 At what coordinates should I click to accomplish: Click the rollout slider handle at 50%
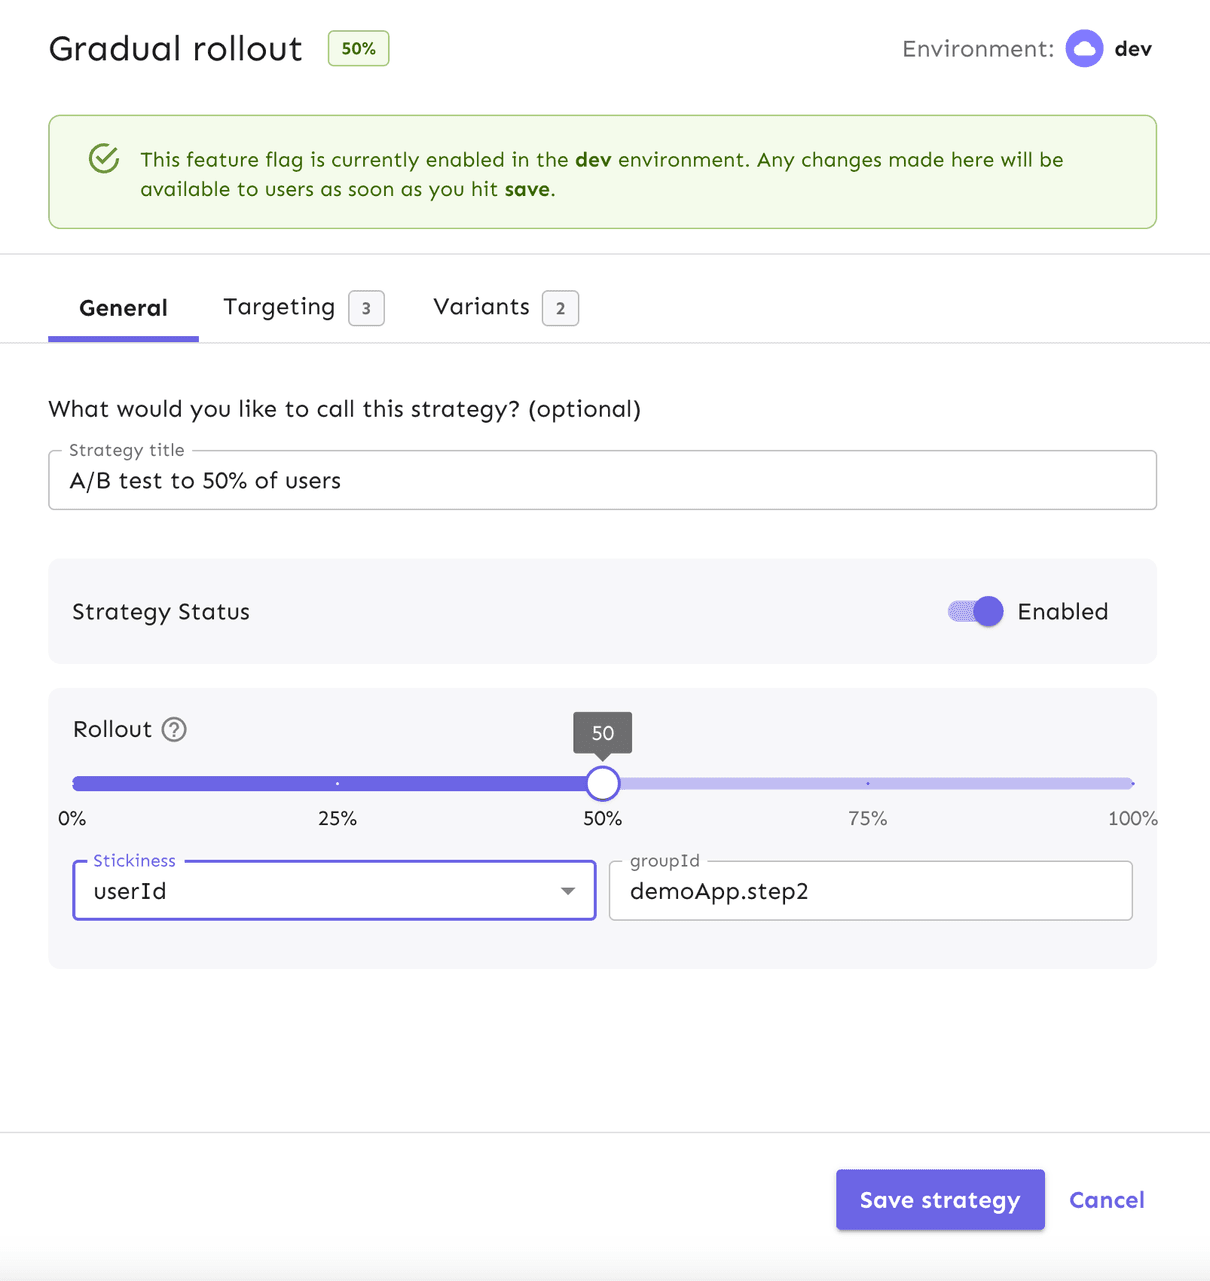[602, 784]
